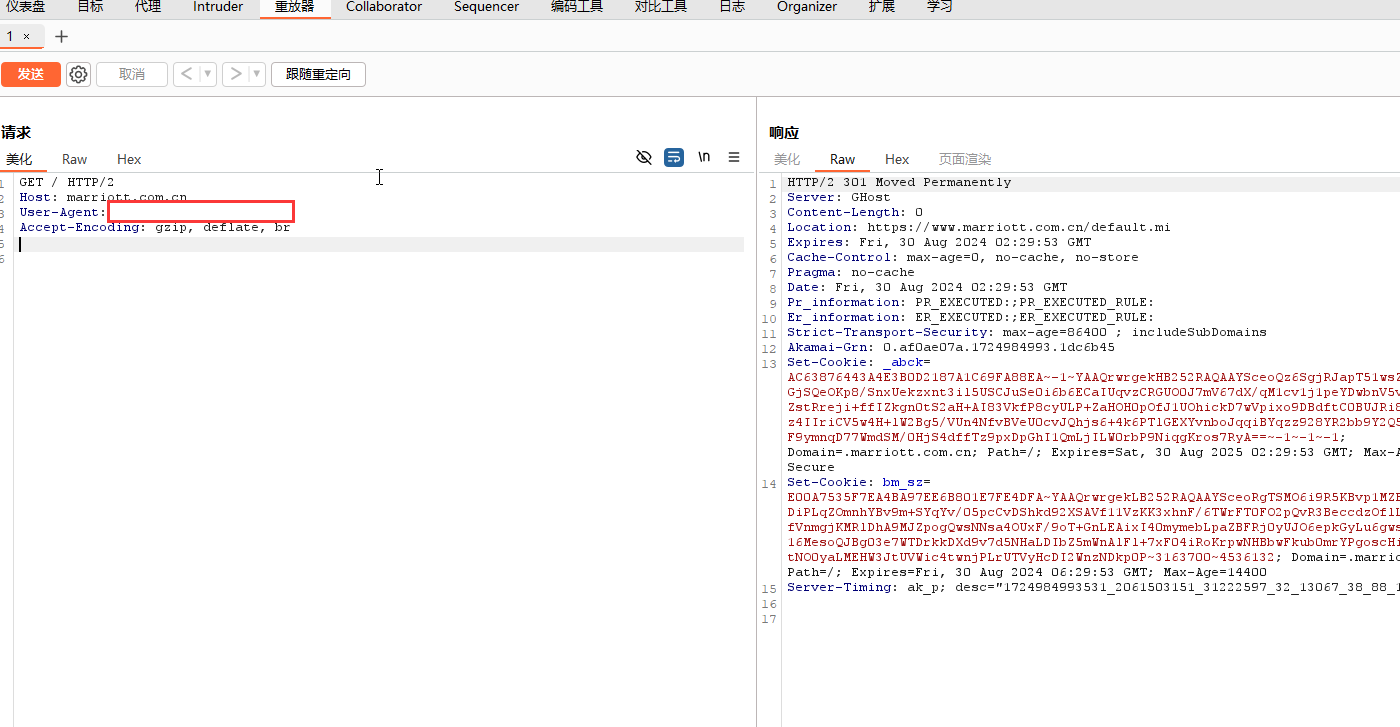Go forward to next request with > arrow
Screen dimensions: 1400x727
235,74
